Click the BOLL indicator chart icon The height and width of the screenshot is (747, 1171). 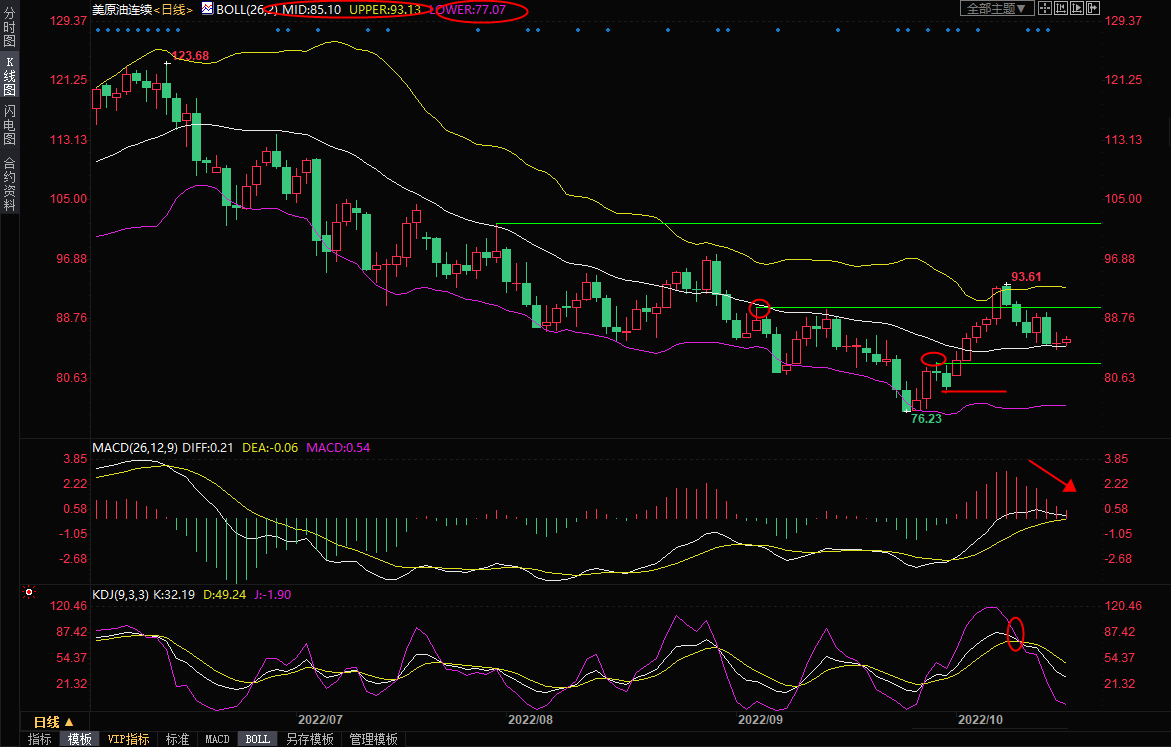coord(207,8)
